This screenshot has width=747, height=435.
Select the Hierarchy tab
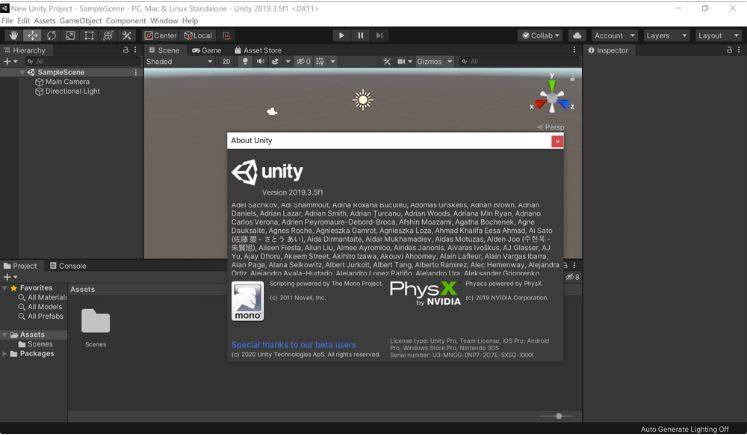pos(25,51)
